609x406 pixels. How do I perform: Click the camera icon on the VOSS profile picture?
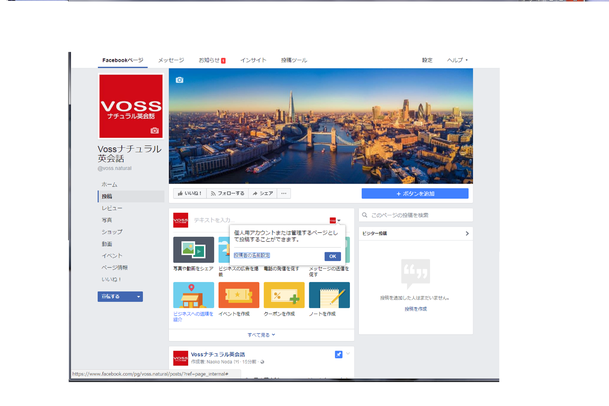coord(155,131)
